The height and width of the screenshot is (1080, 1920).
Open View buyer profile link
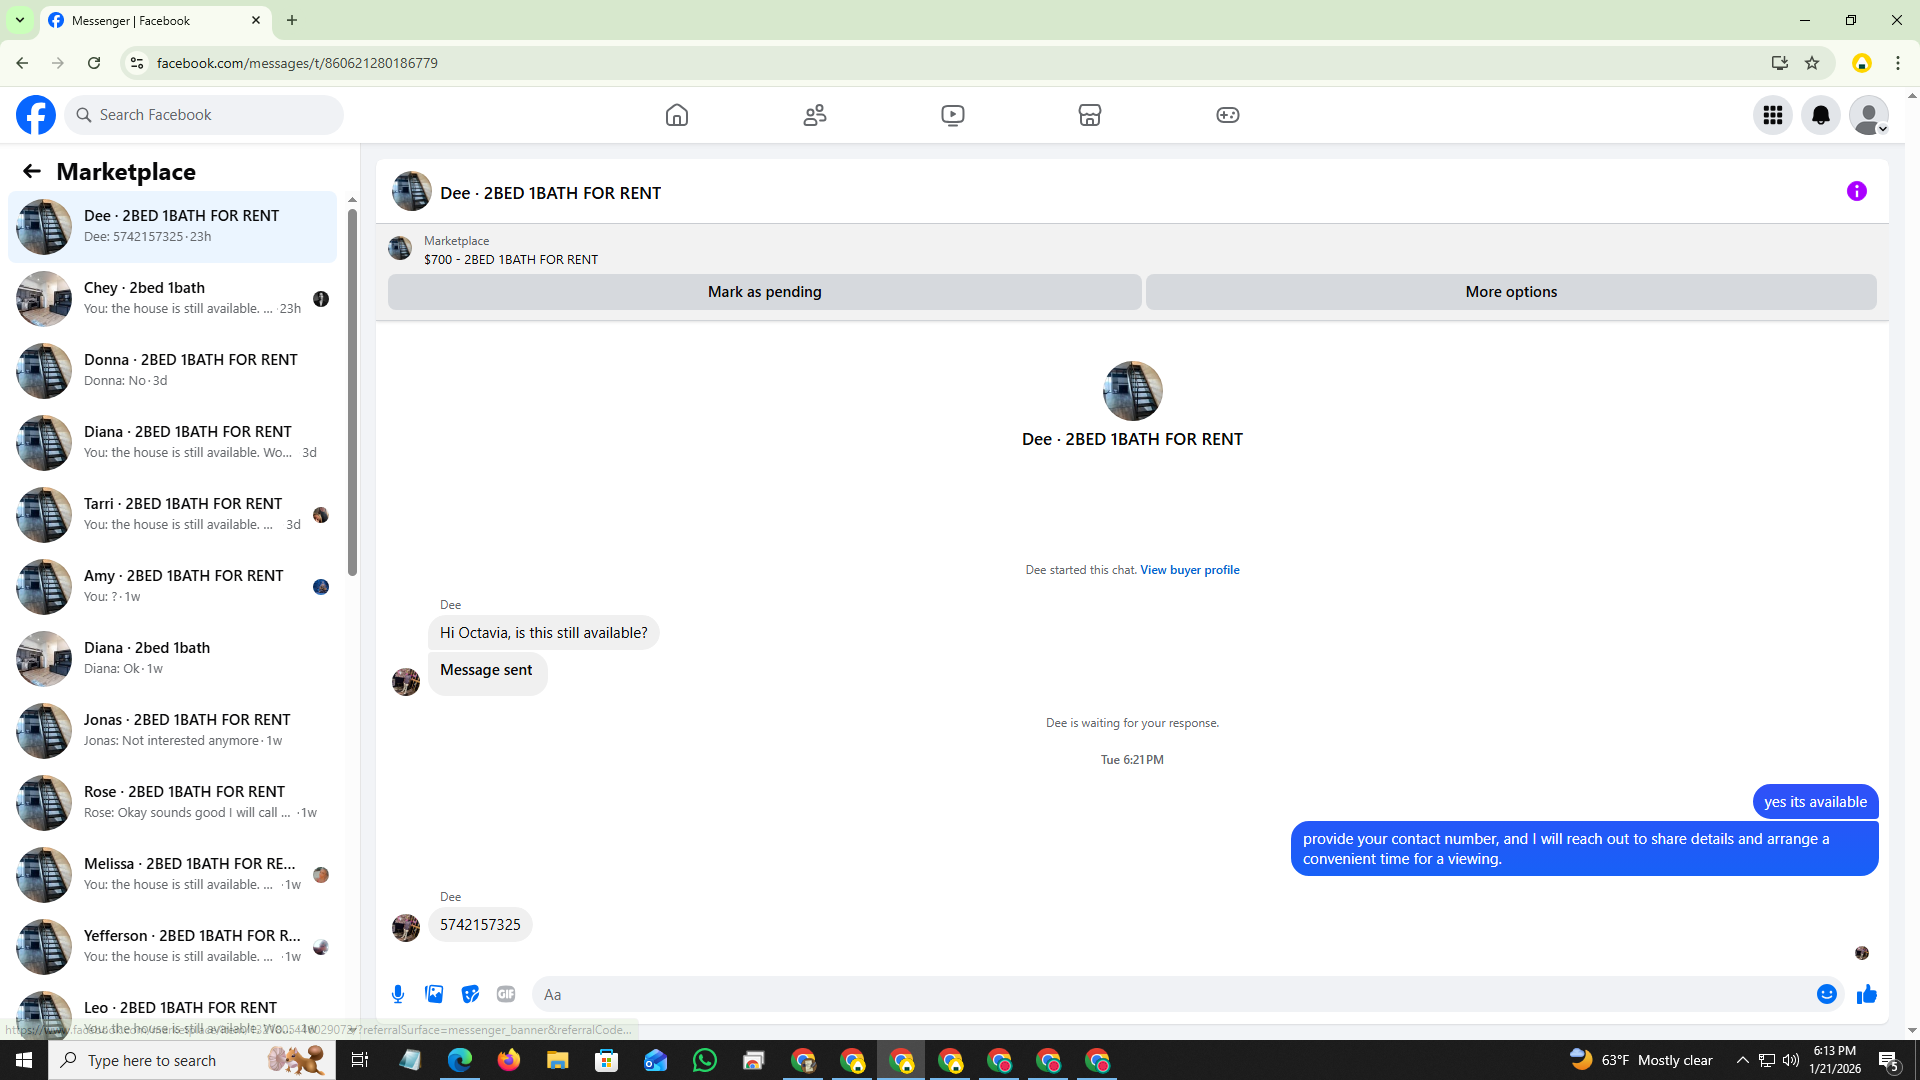[1189, 570]
